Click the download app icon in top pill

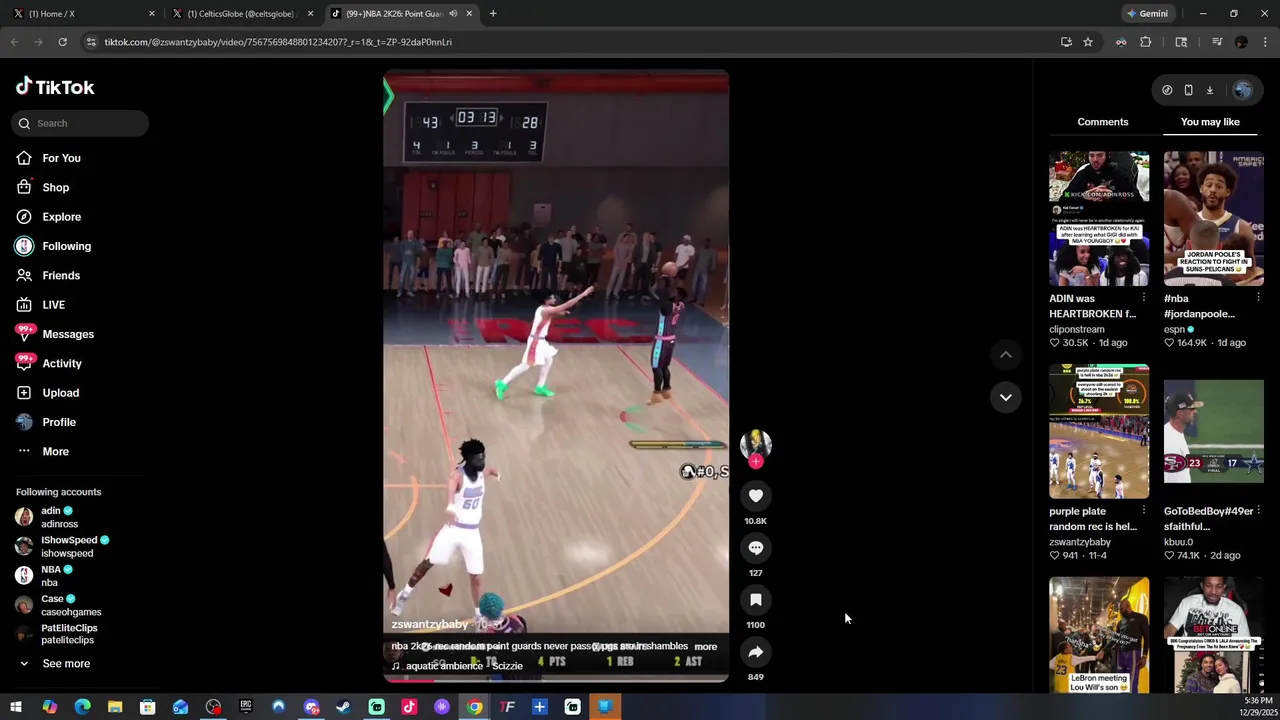click(1209, 90)
